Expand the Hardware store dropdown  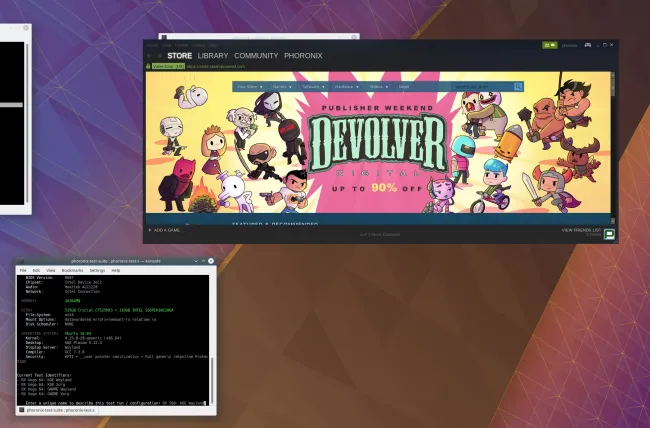pos(347,87)
